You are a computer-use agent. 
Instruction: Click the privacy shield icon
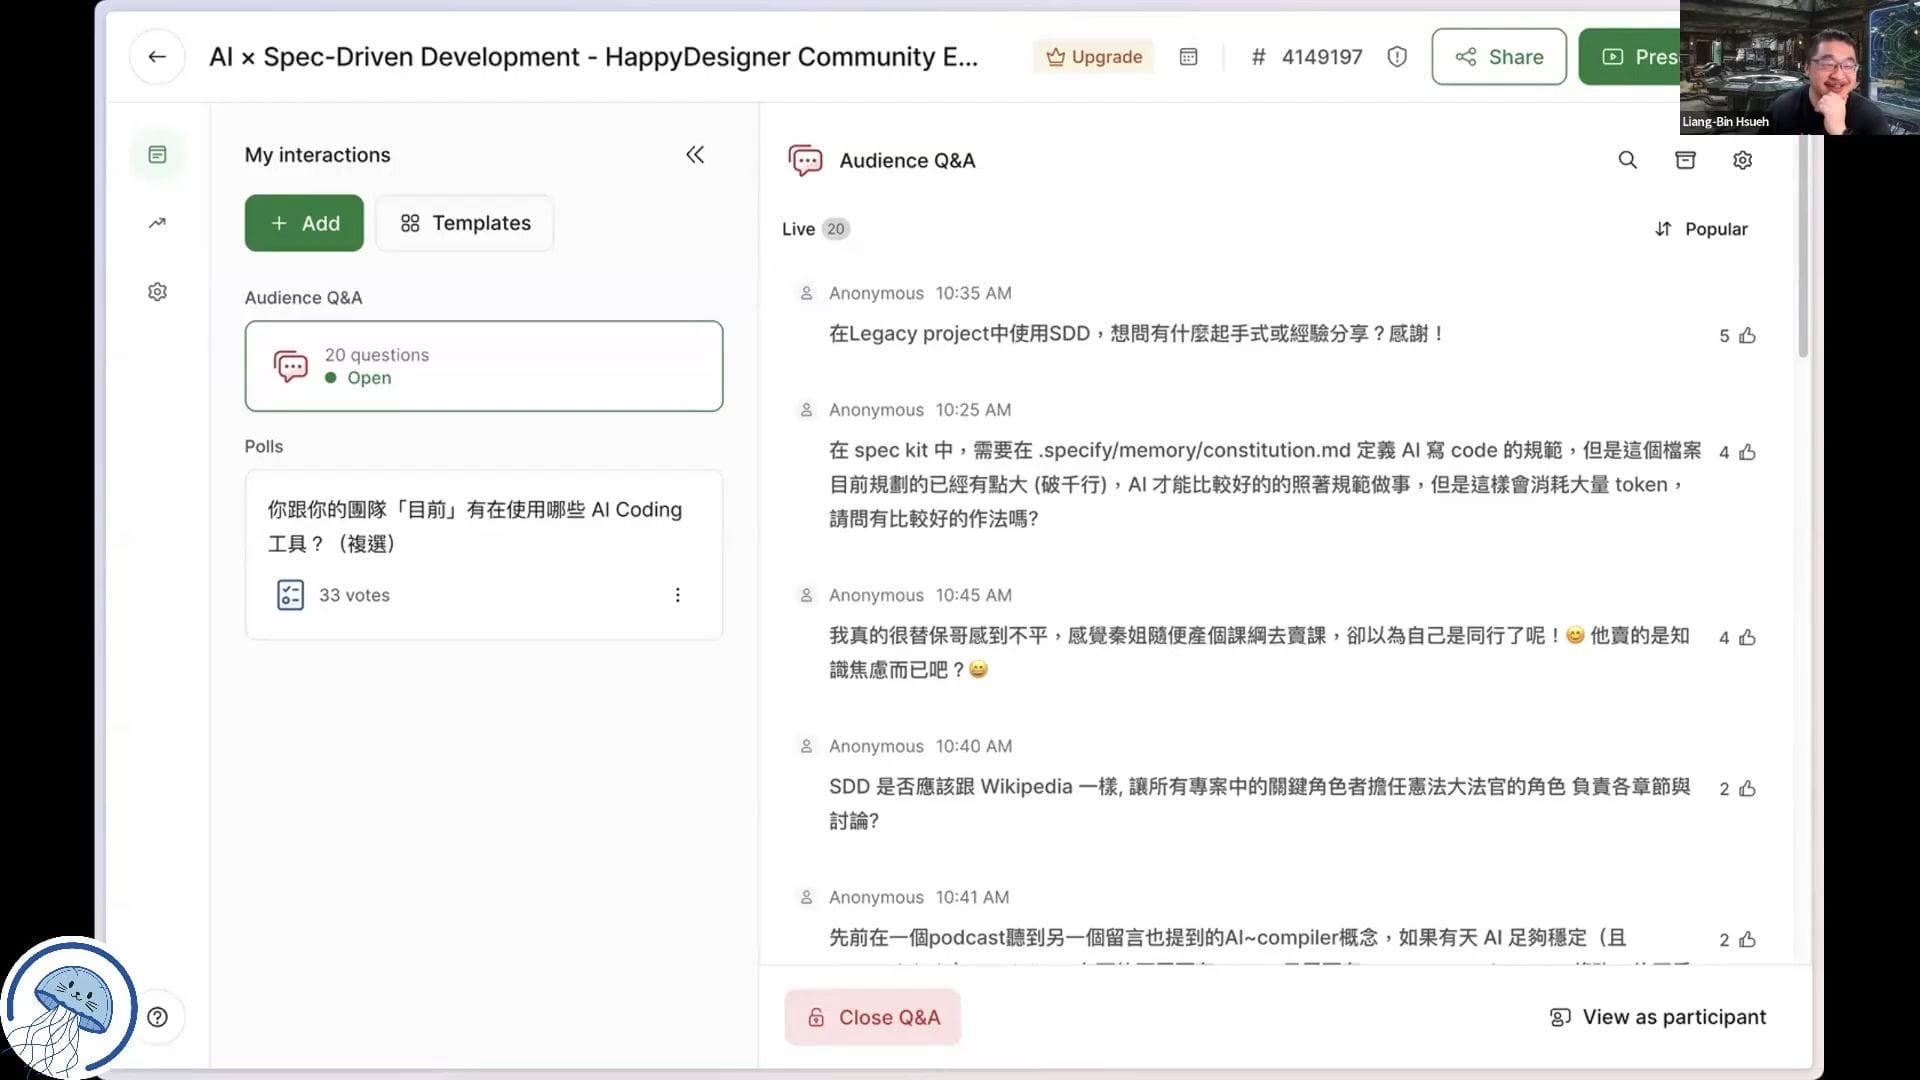[1397, 57]
